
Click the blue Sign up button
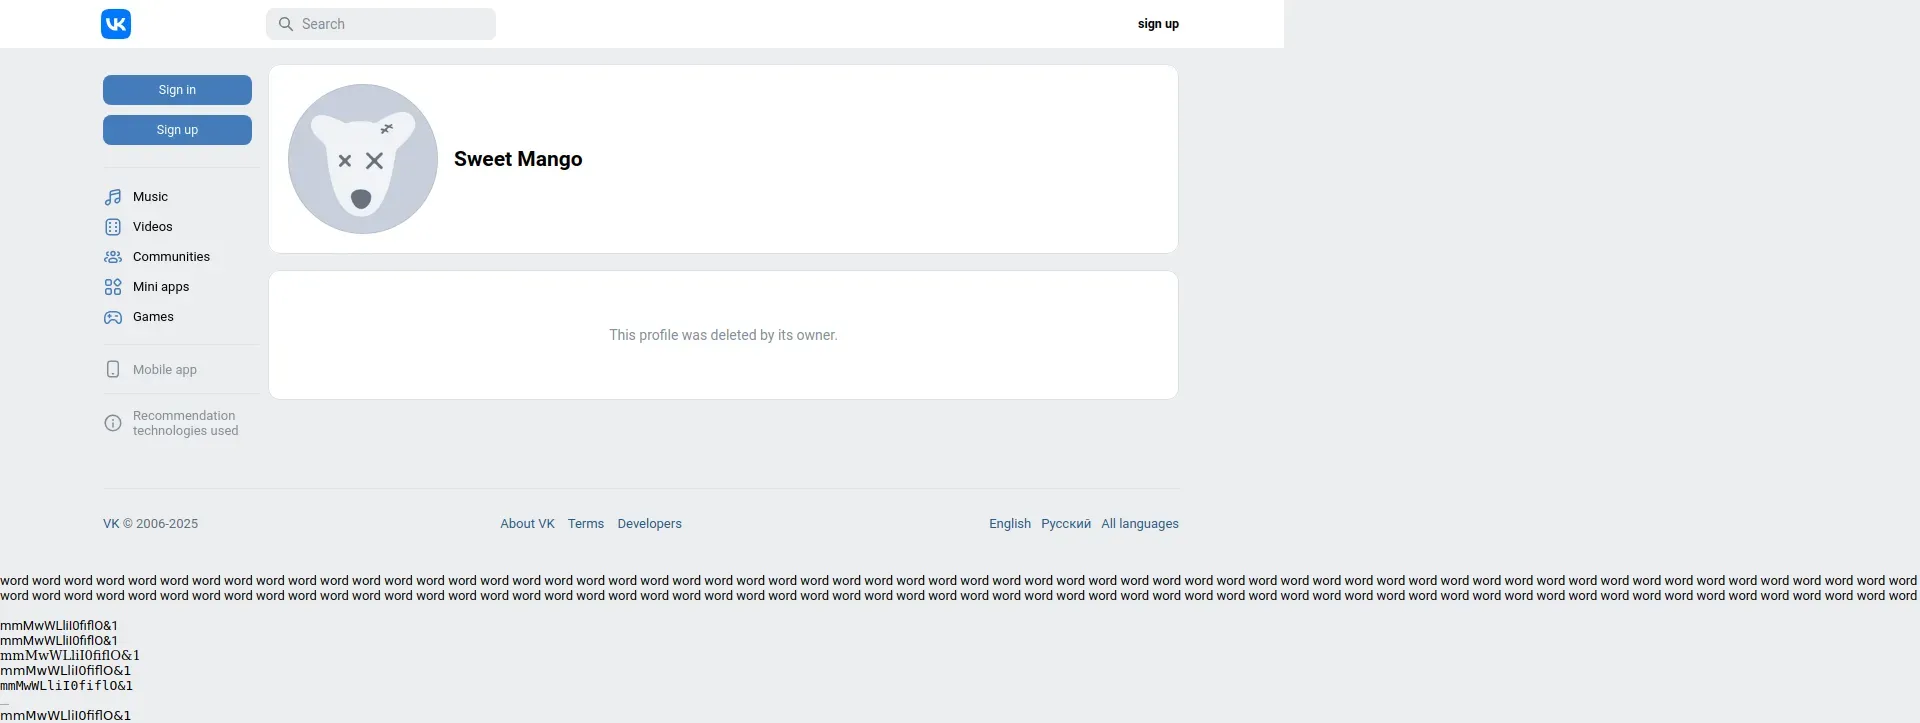pos(177,130)
